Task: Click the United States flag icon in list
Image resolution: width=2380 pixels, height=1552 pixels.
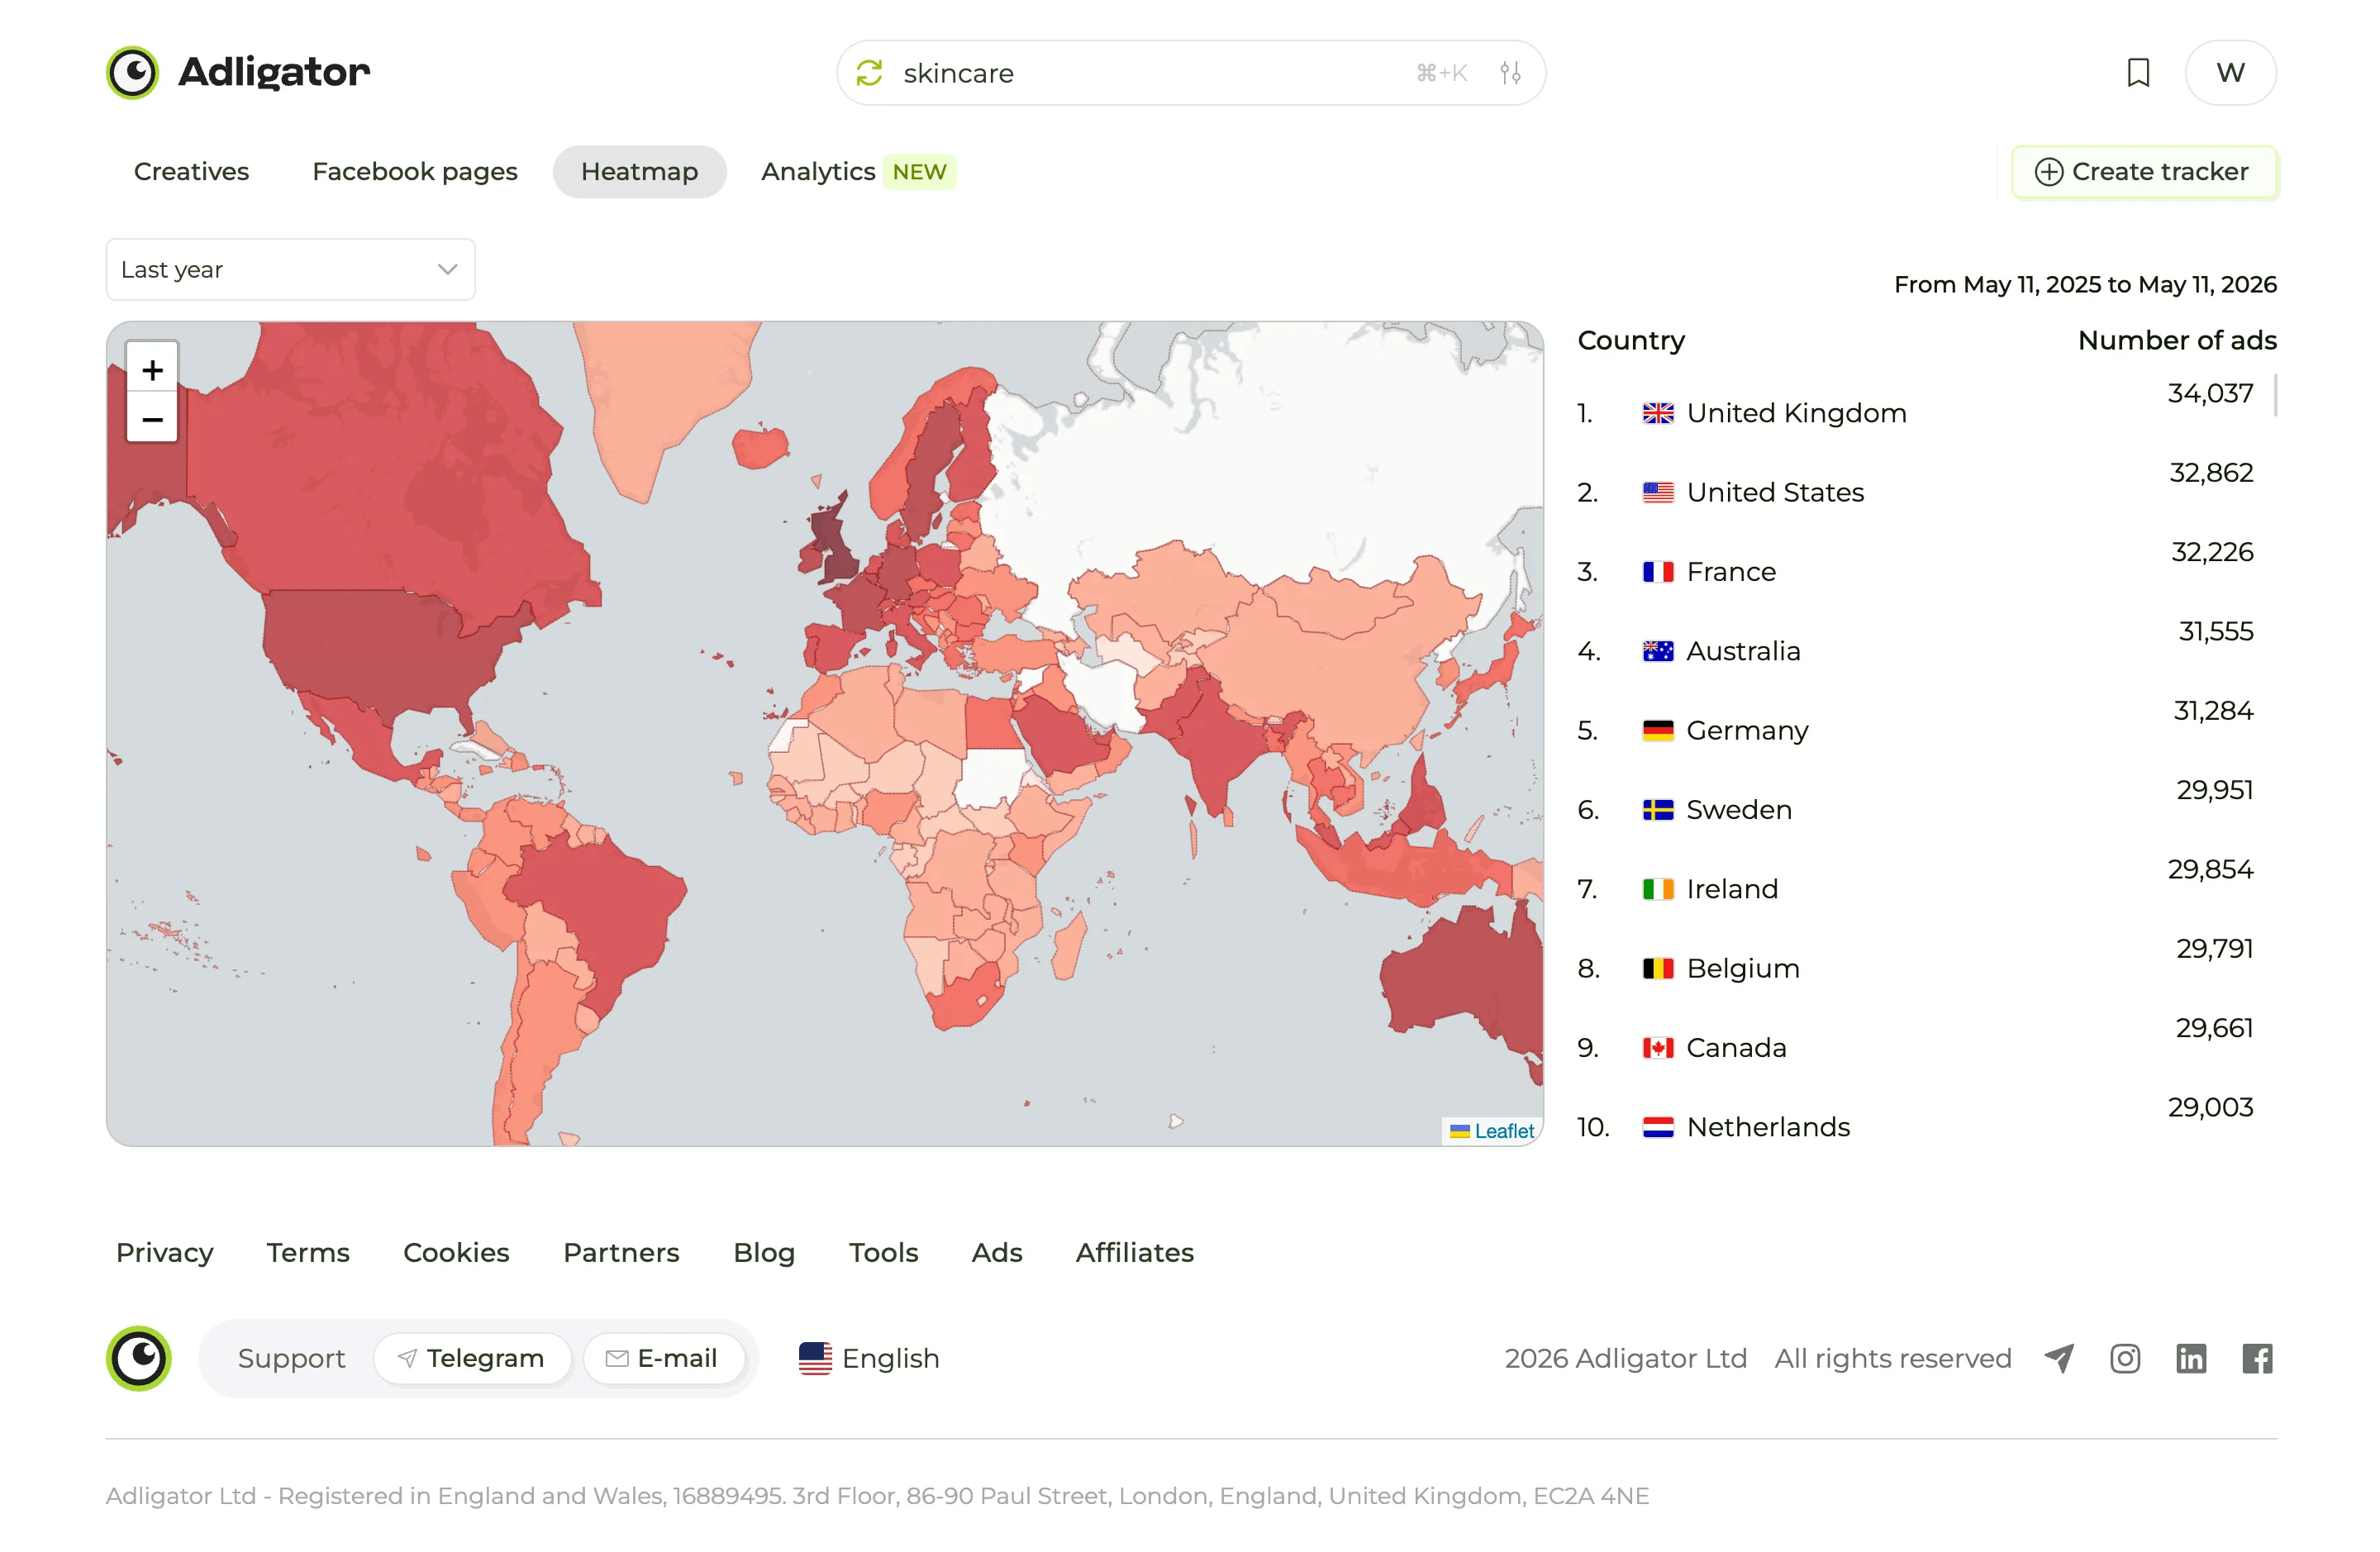Action: 1657,492
